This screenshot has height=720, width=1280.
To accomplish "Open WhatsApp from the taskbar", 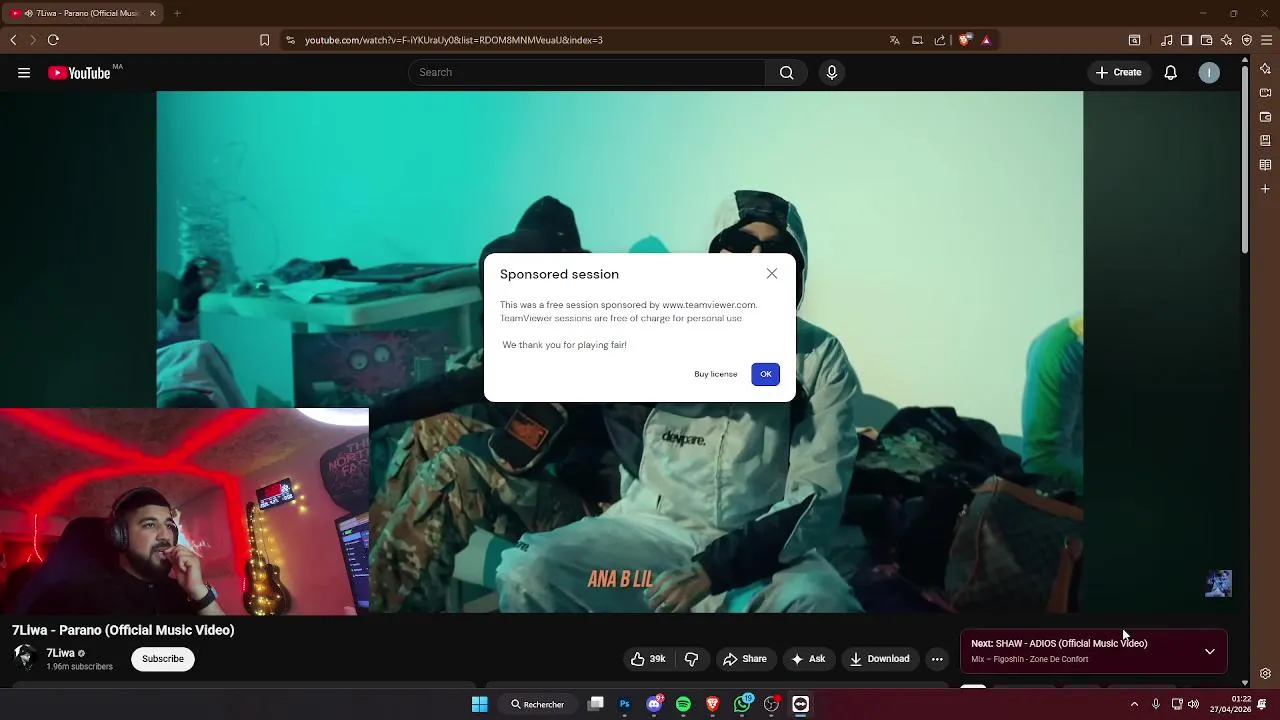I will pyautogui.click(x=742, y=704).
